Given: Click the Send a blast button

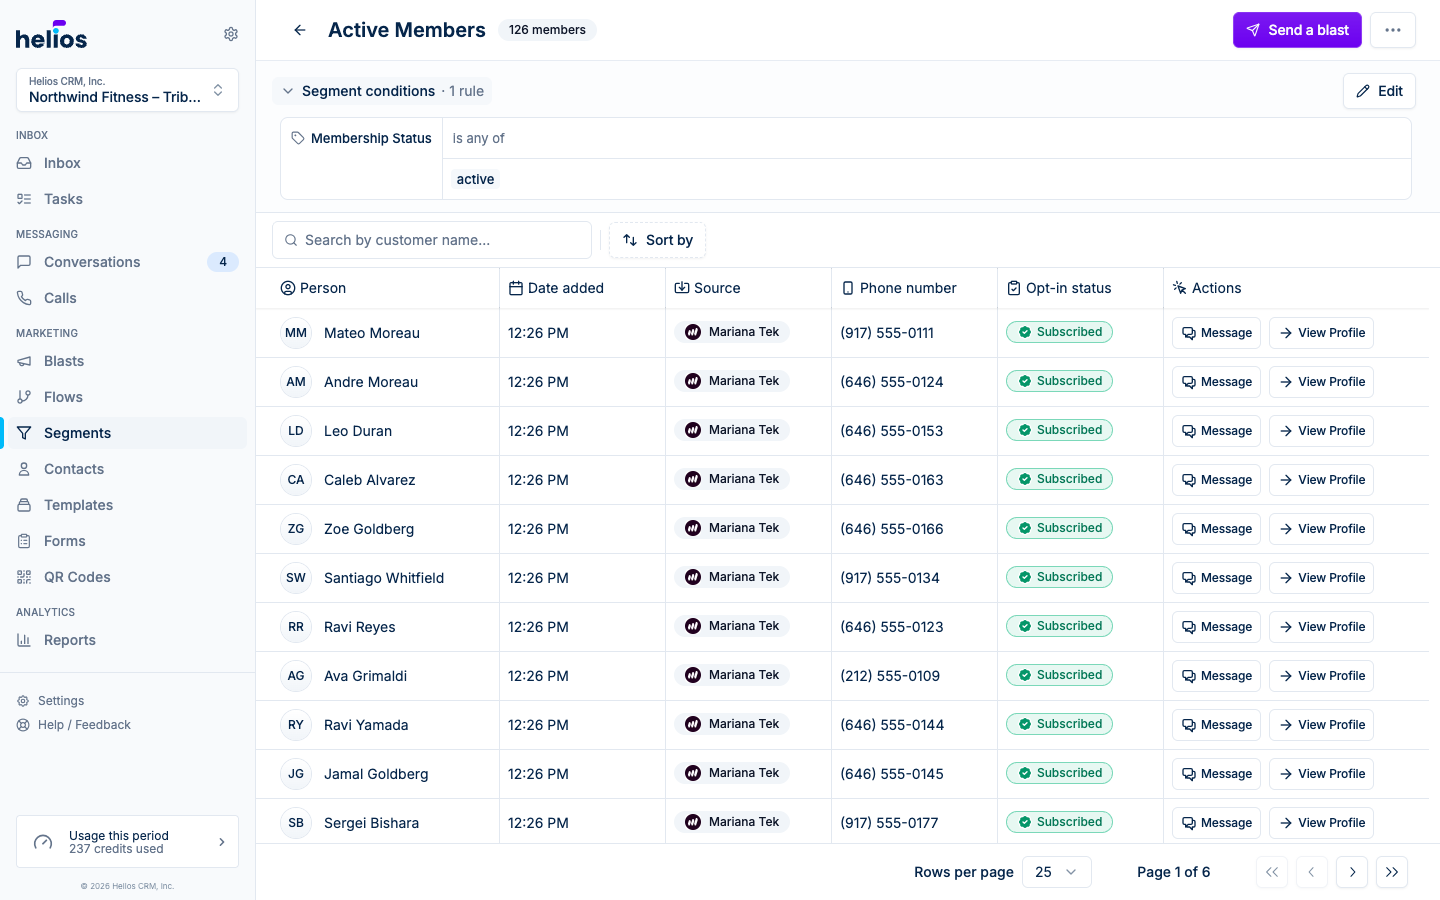Looking at the screenshot, I should [1297, 30].
